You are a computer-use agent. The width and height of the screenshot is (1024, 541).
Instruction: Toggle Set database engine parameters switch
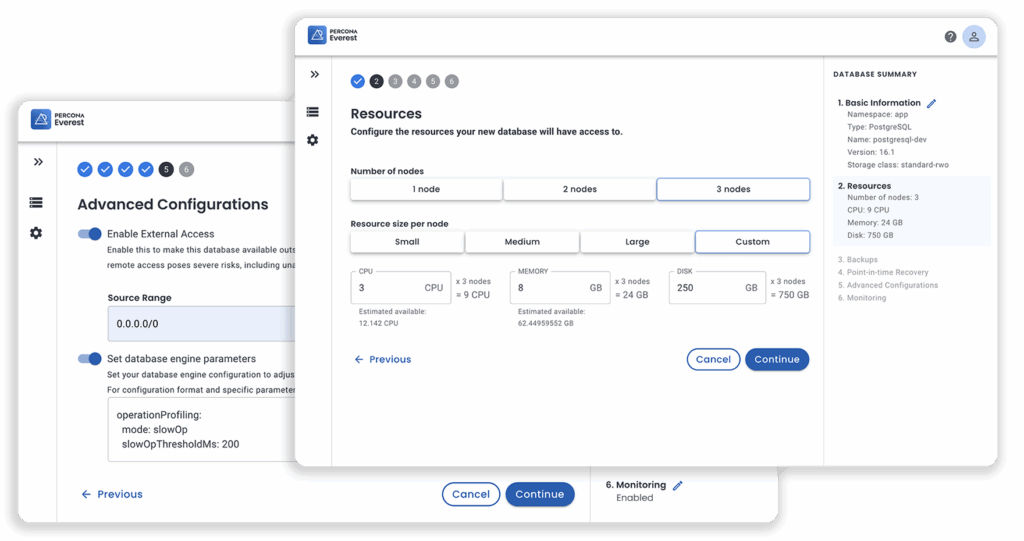90,359
